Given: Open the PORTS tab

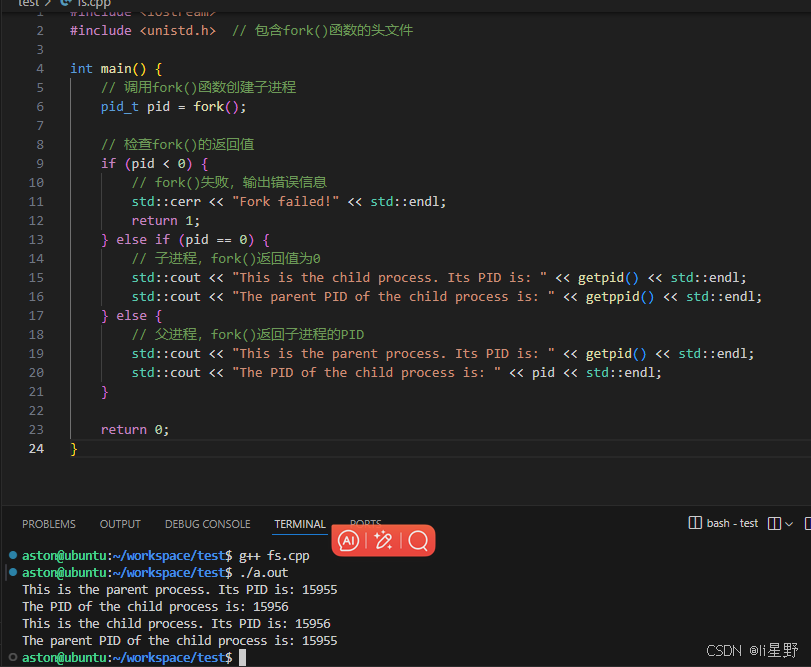Looking at the screenshot, I should (366, 522).
